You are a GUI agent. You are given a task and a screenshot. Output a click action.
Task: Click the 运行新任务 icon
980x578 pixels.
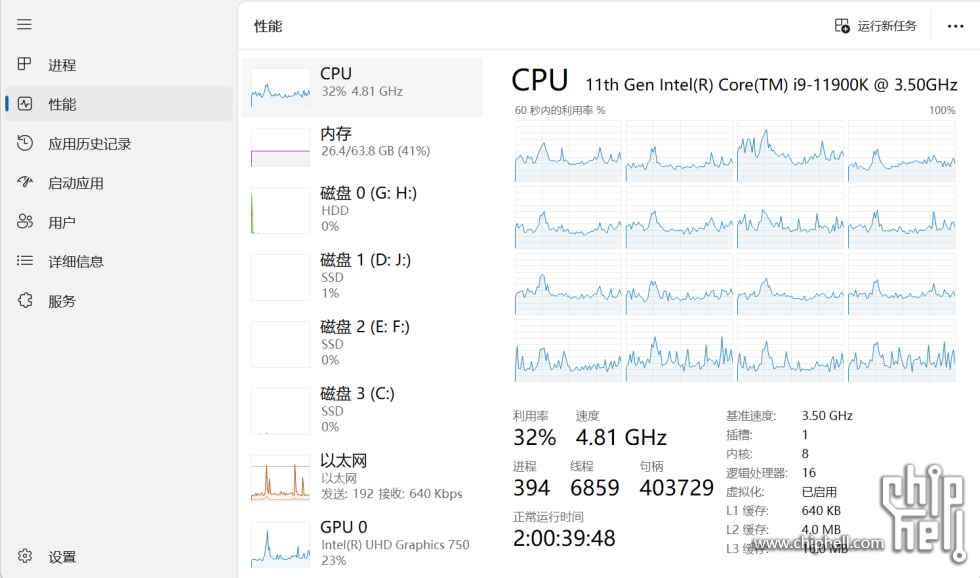(842, 26)
